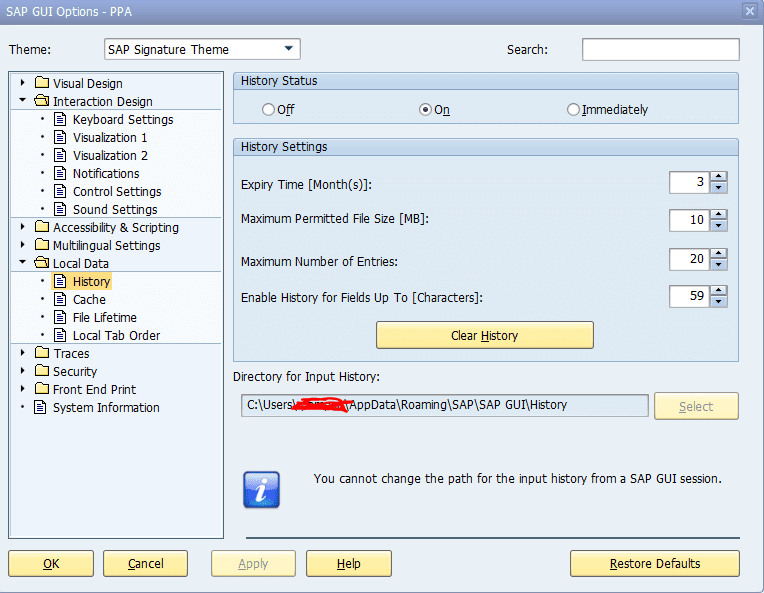Click the Visualization 1 page icon

(60, 137)
